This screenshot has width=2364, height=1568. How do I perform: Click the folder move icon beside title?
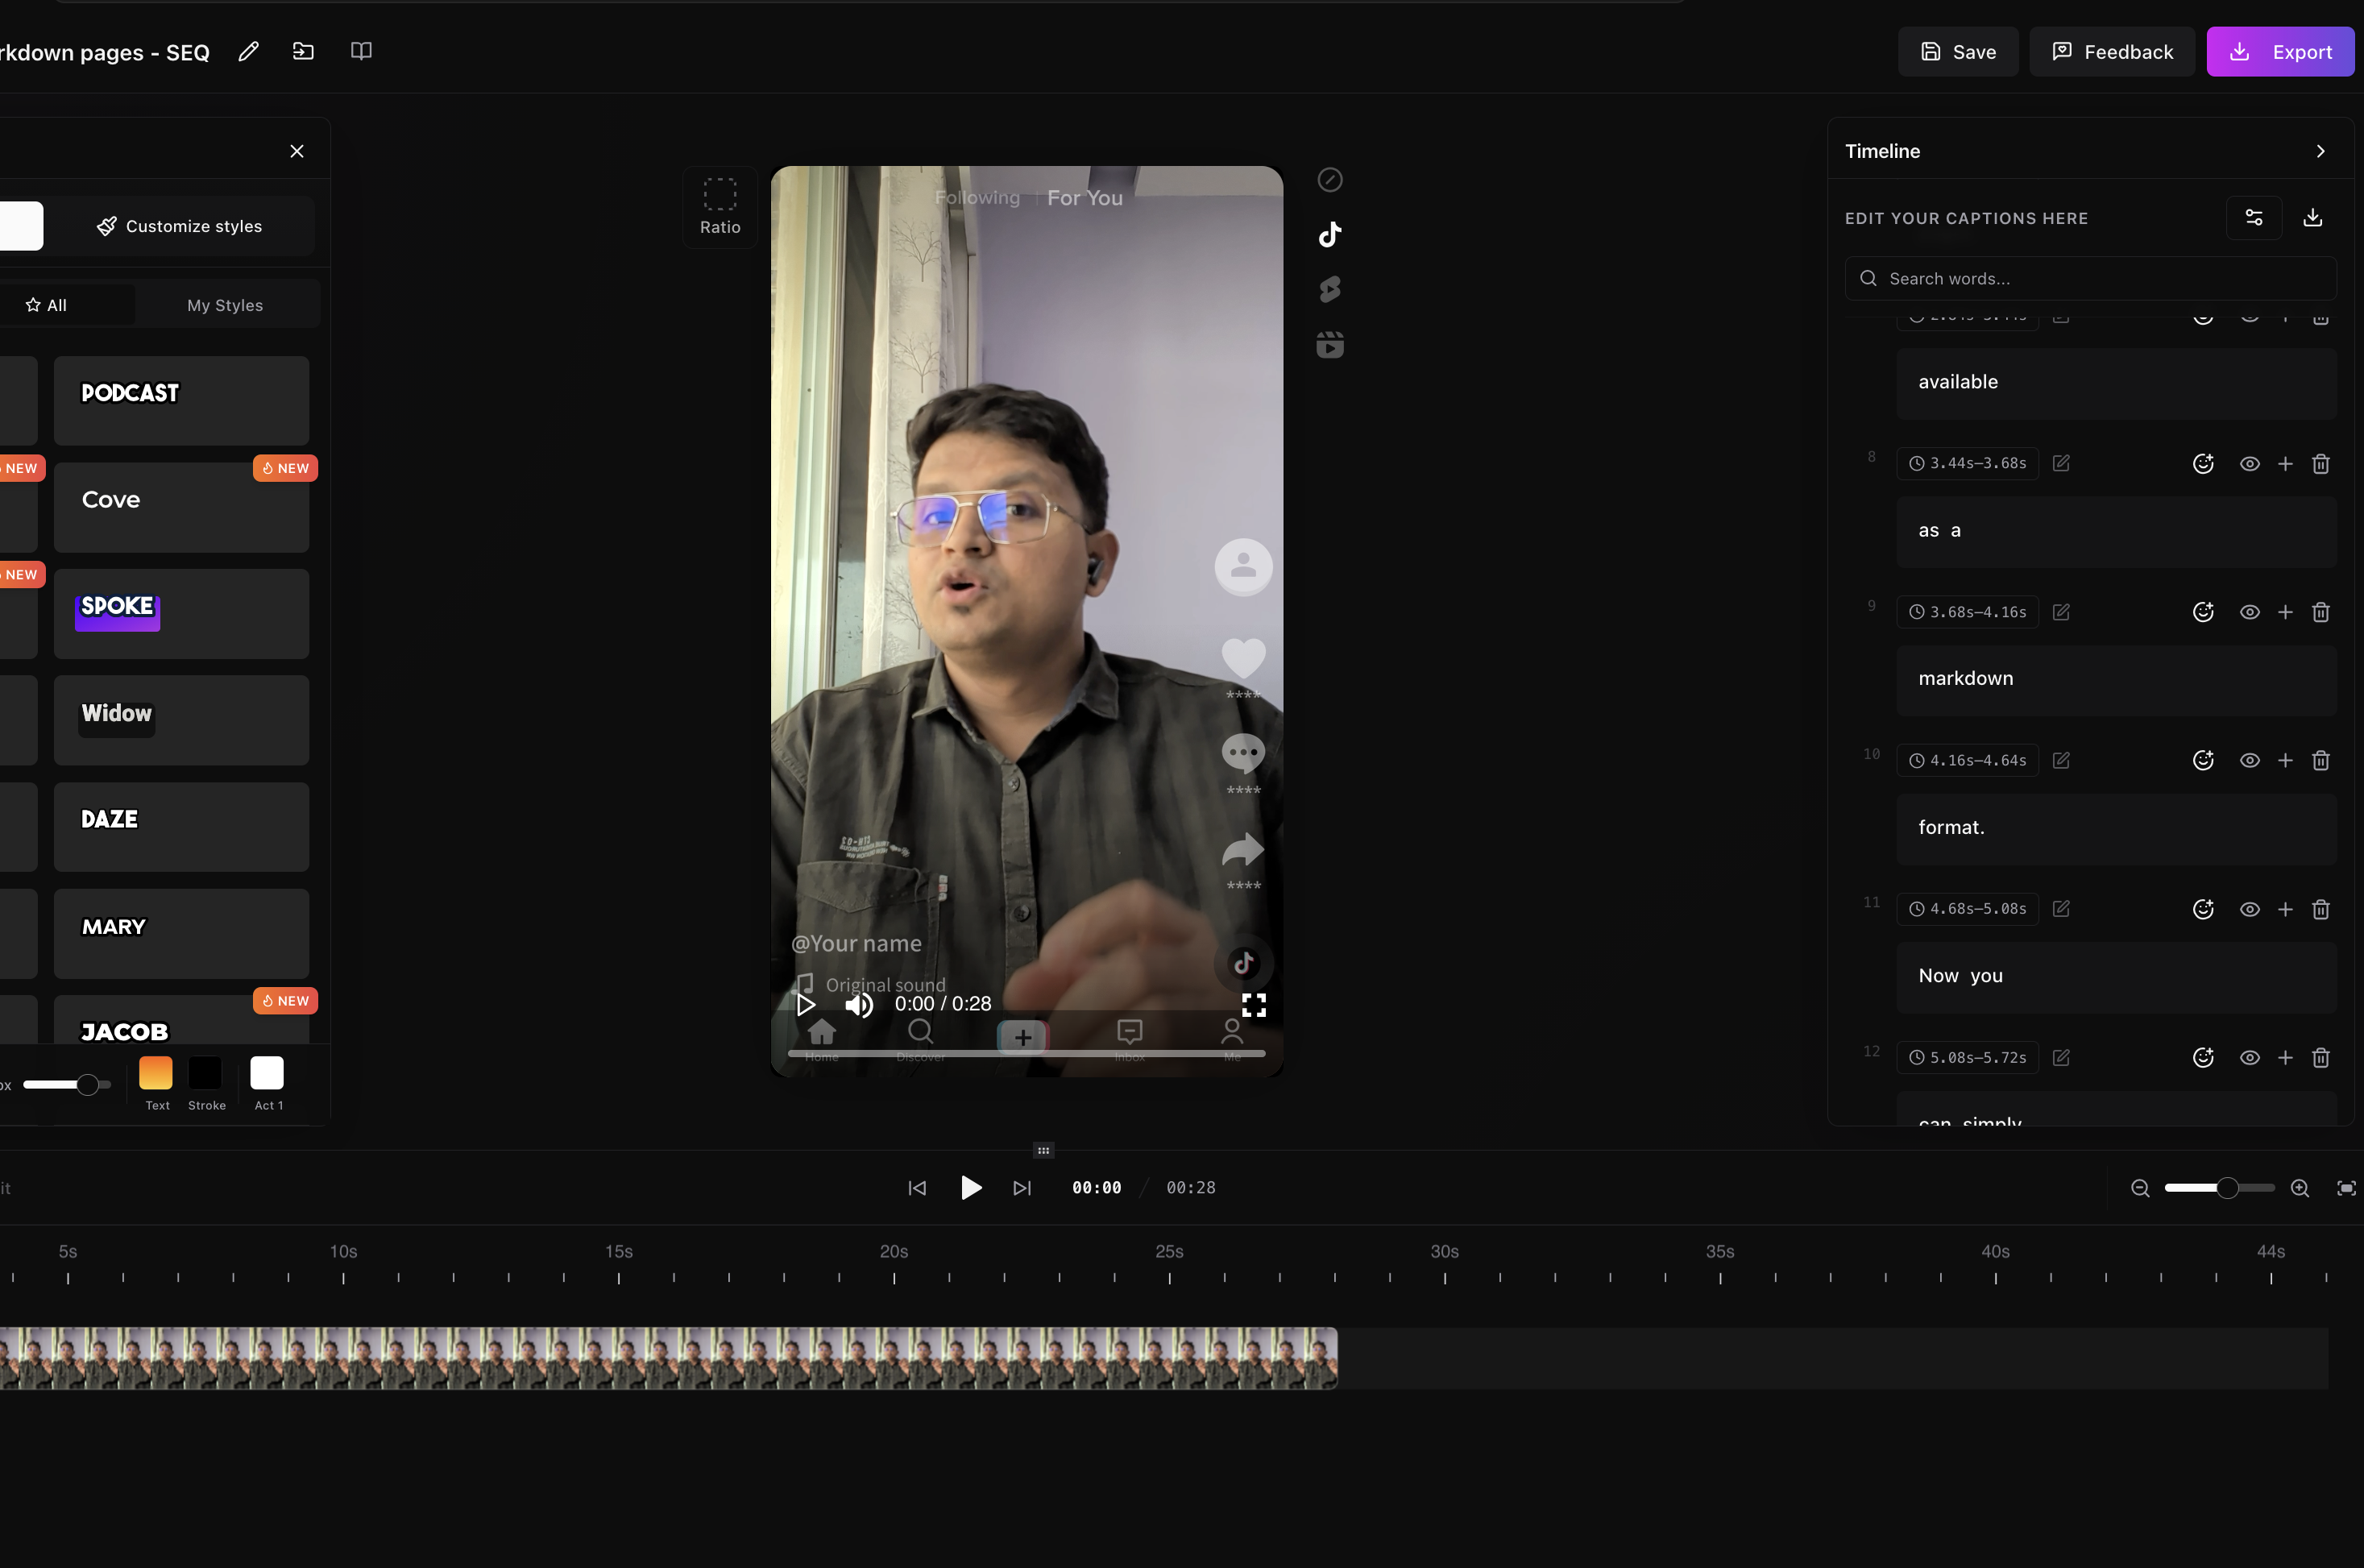[303, 51]
